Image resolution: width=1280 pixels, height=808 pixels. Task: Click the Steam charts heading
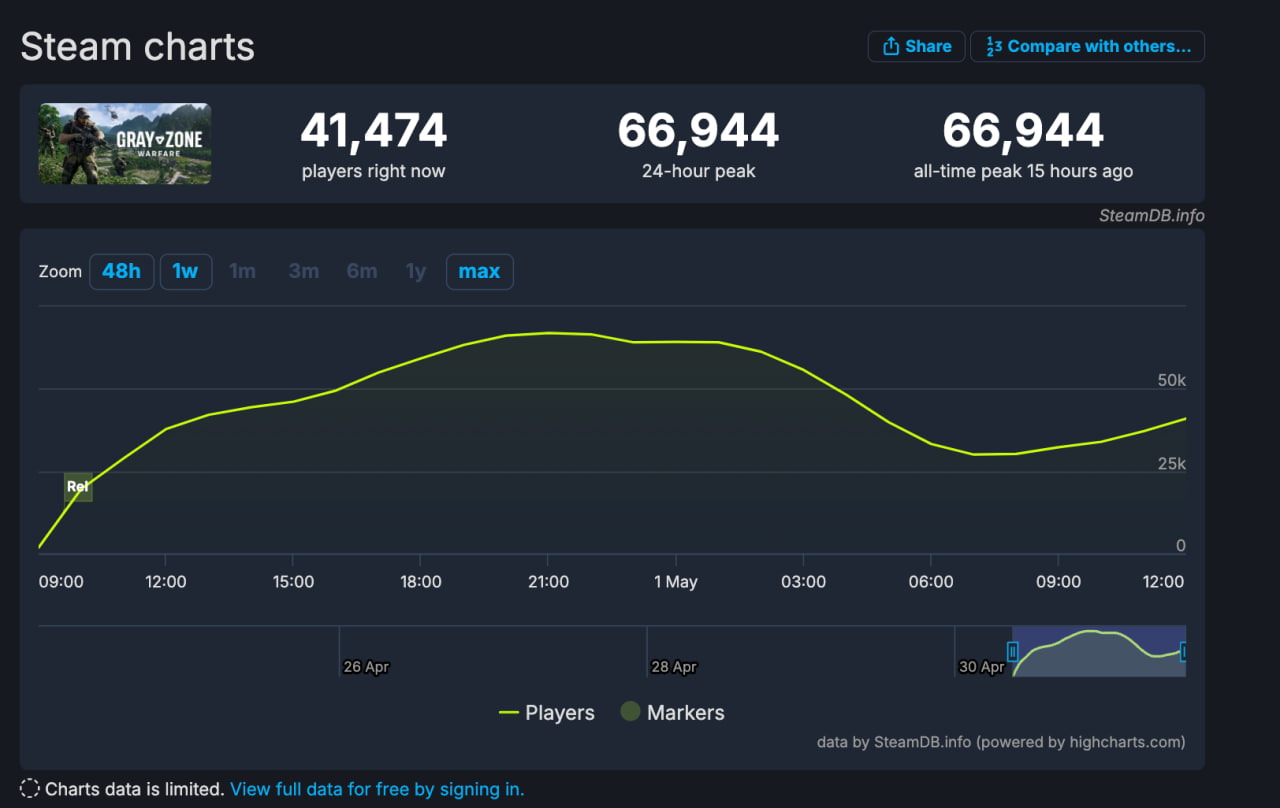pyautogui.click(x=137, y=47)
